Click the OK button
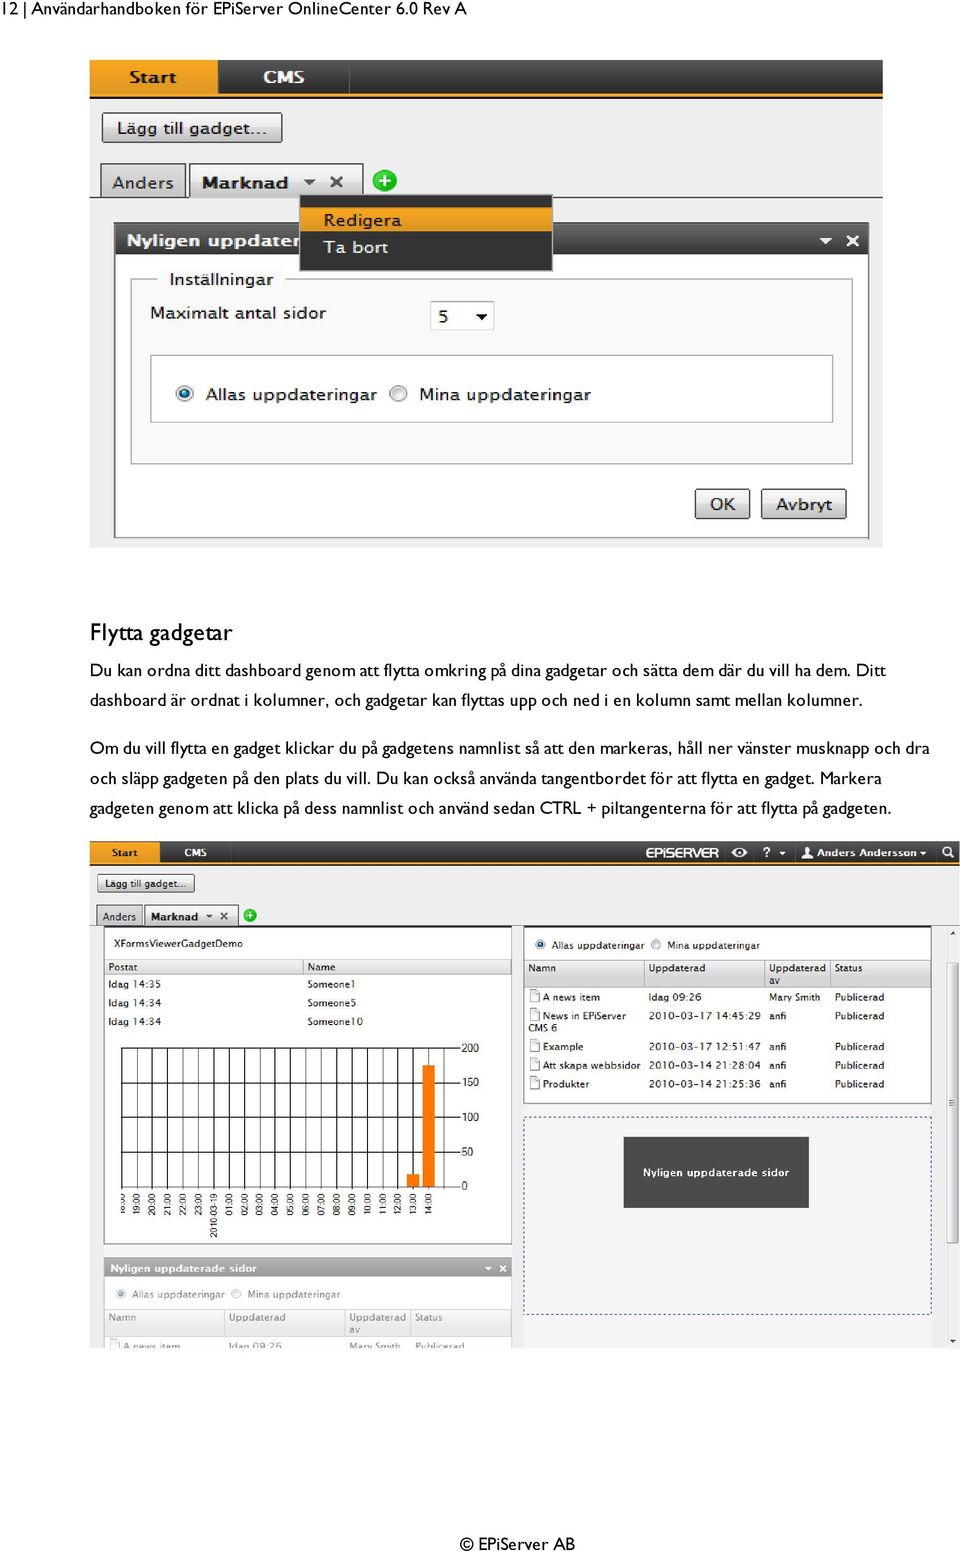 click(x=722, y=504)
